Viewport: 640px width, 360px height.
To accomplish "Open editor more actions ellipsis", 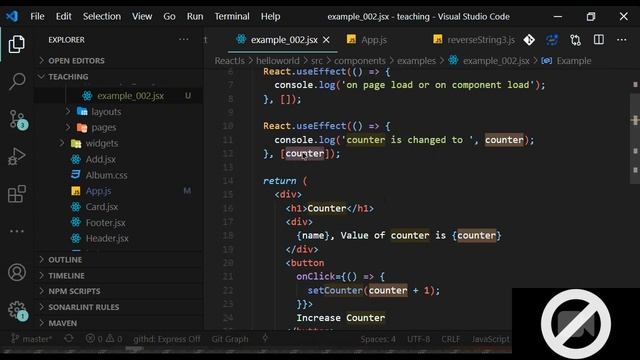I will tap(622, 40).
